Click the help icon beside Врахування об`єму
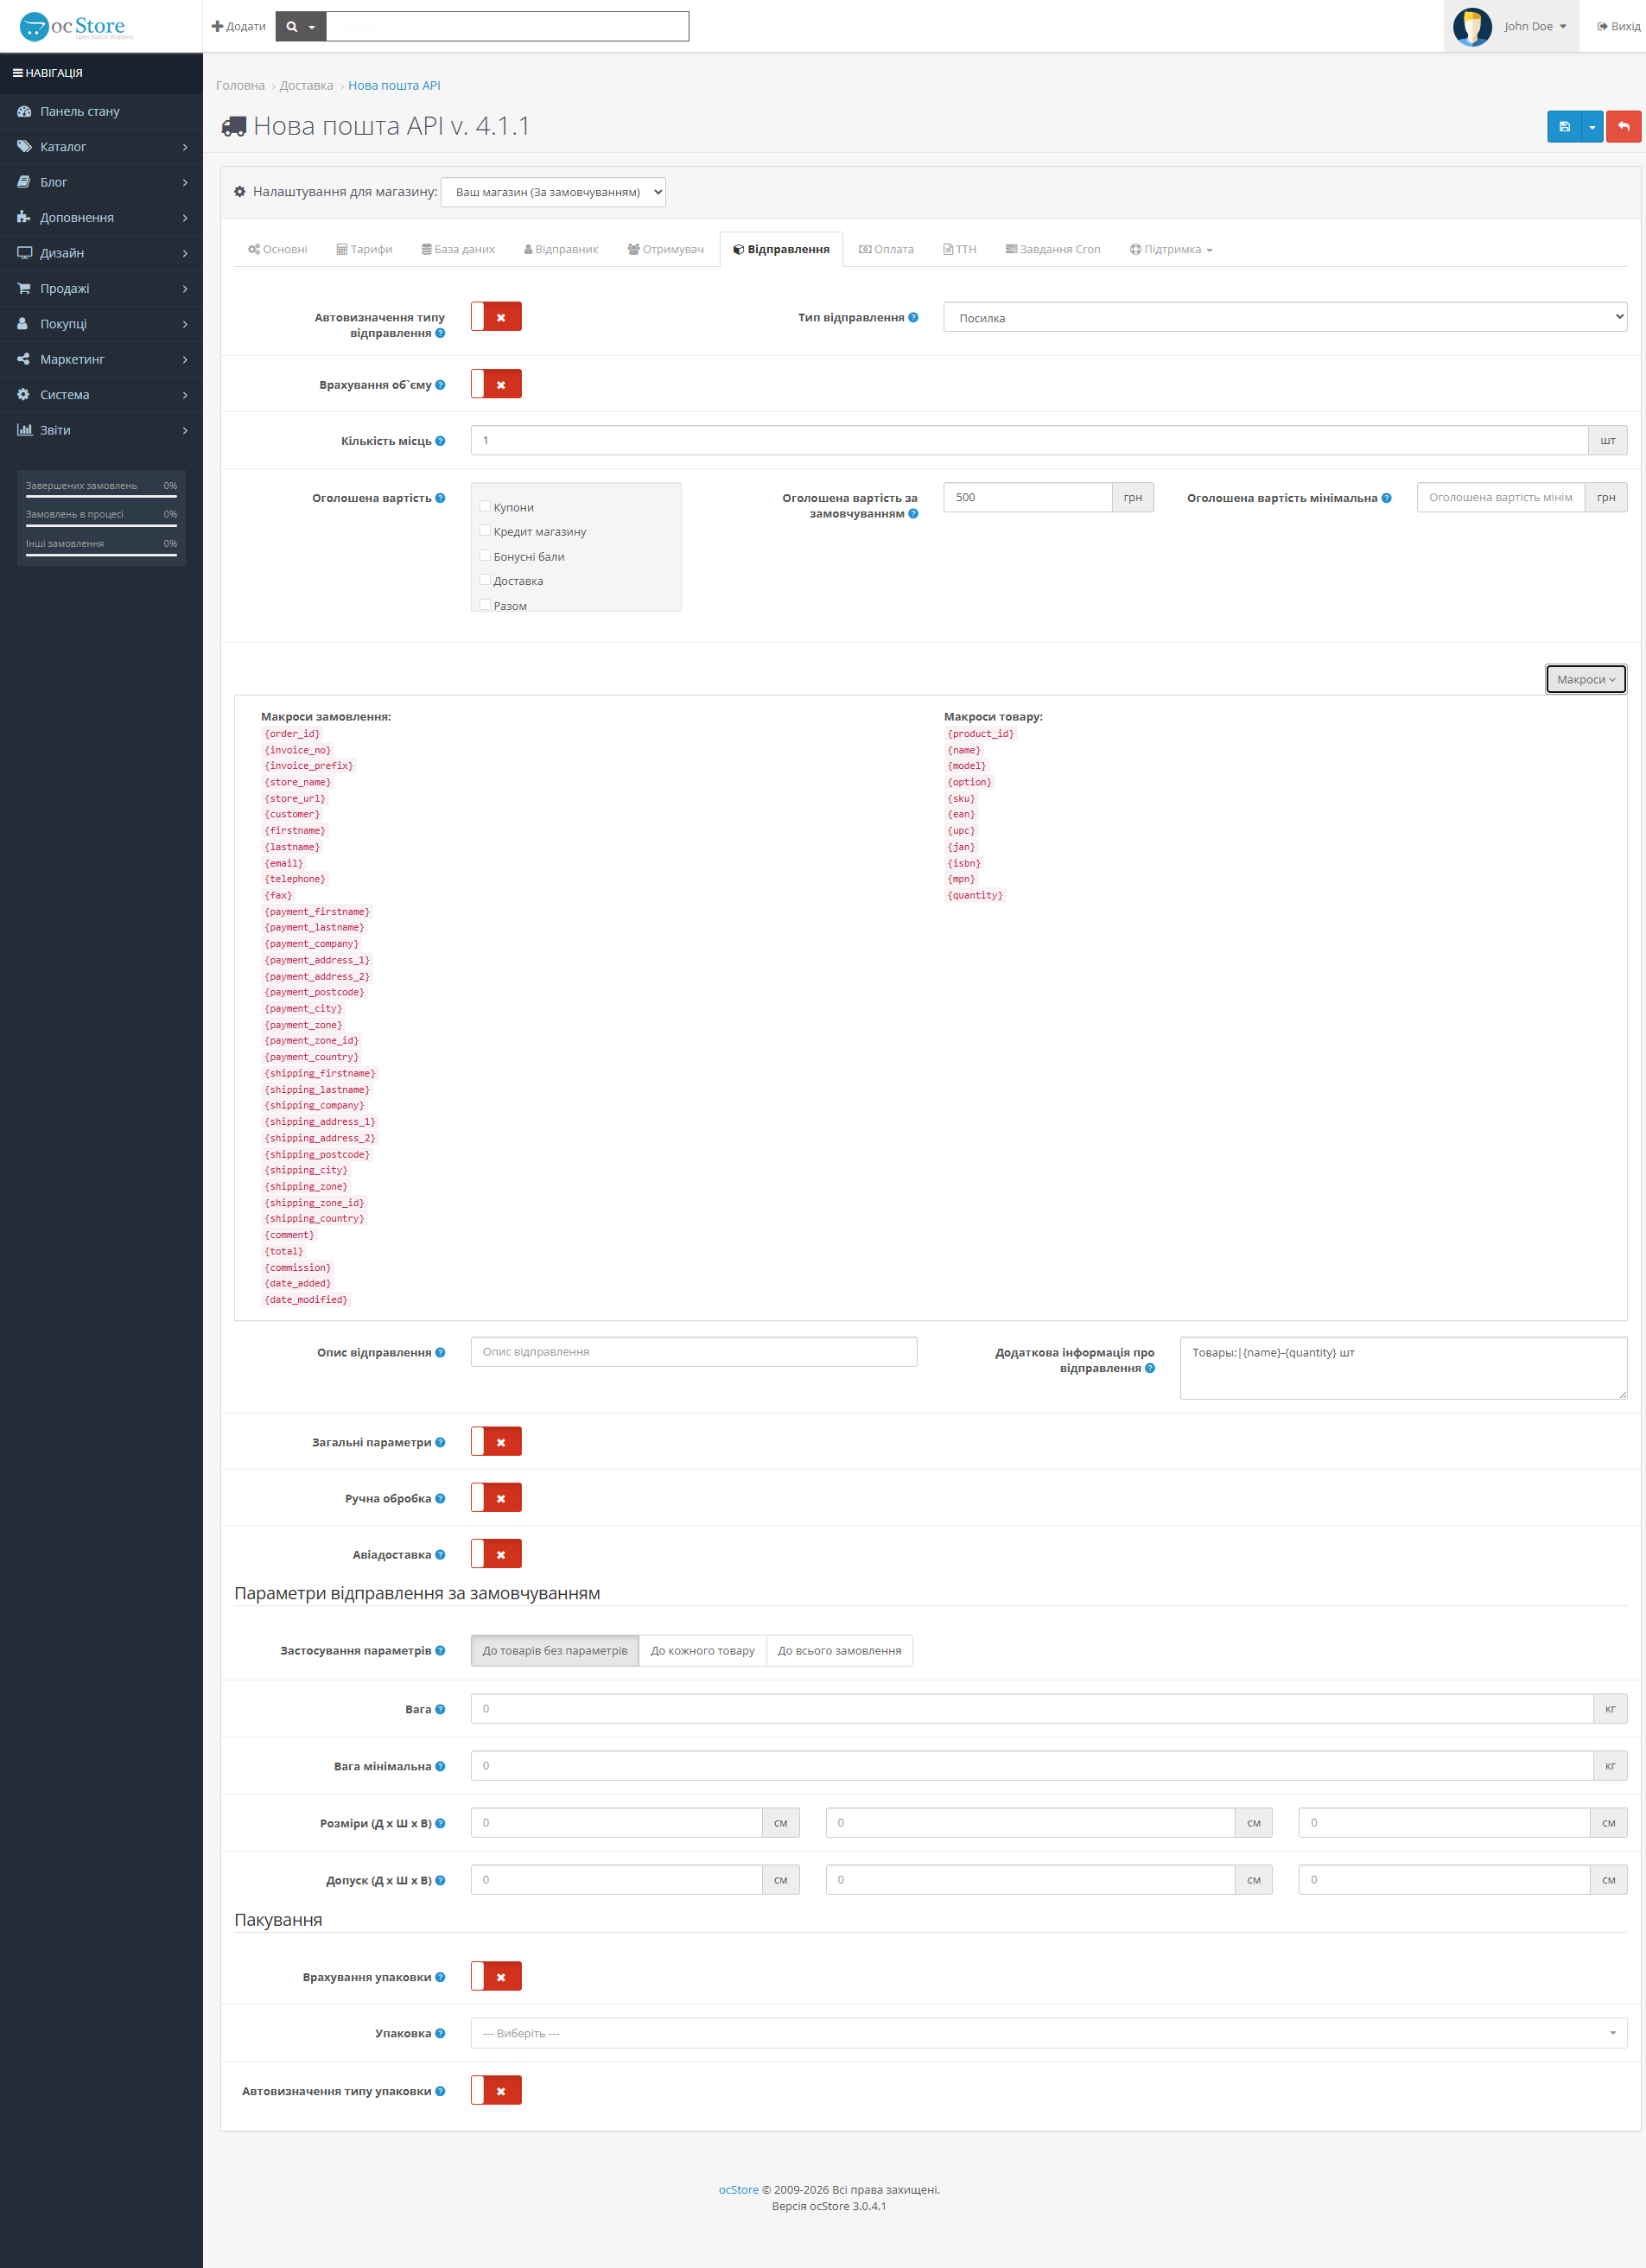The height and width of the screenshot is (2268, 1646). coord(440,385)
